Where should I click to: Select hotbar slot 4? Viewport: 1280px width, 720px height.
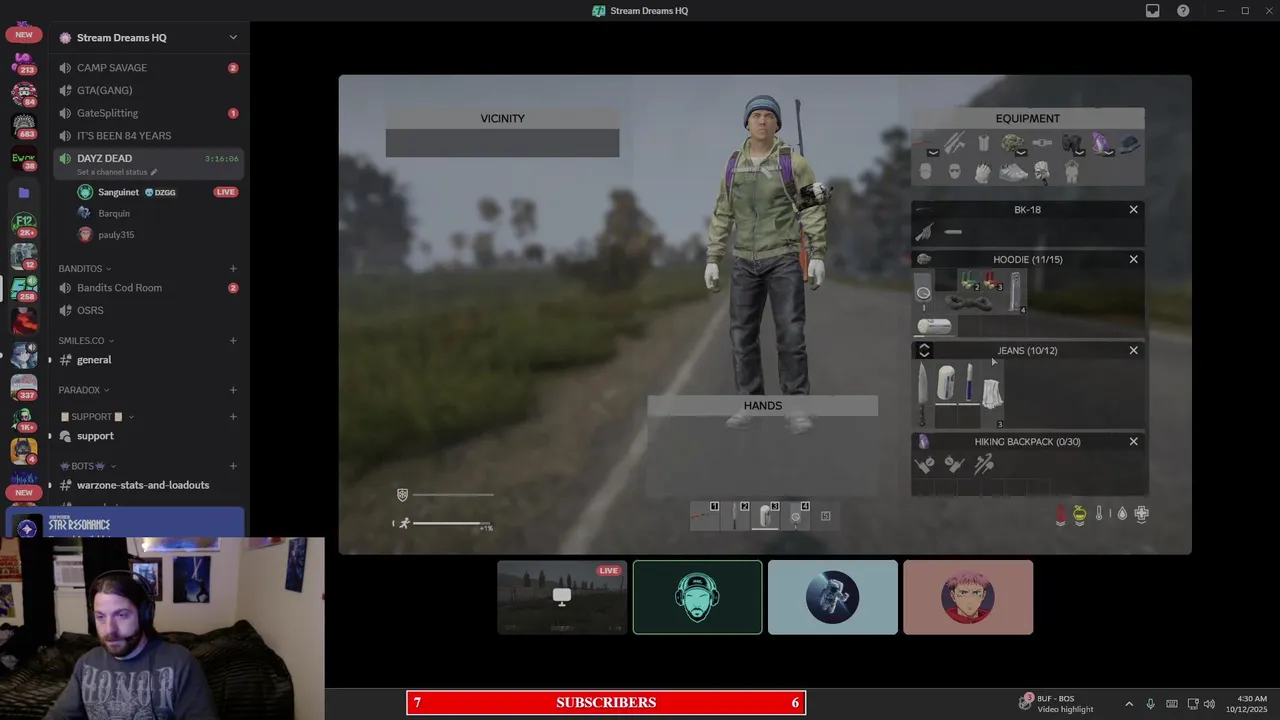pos(795,516)
